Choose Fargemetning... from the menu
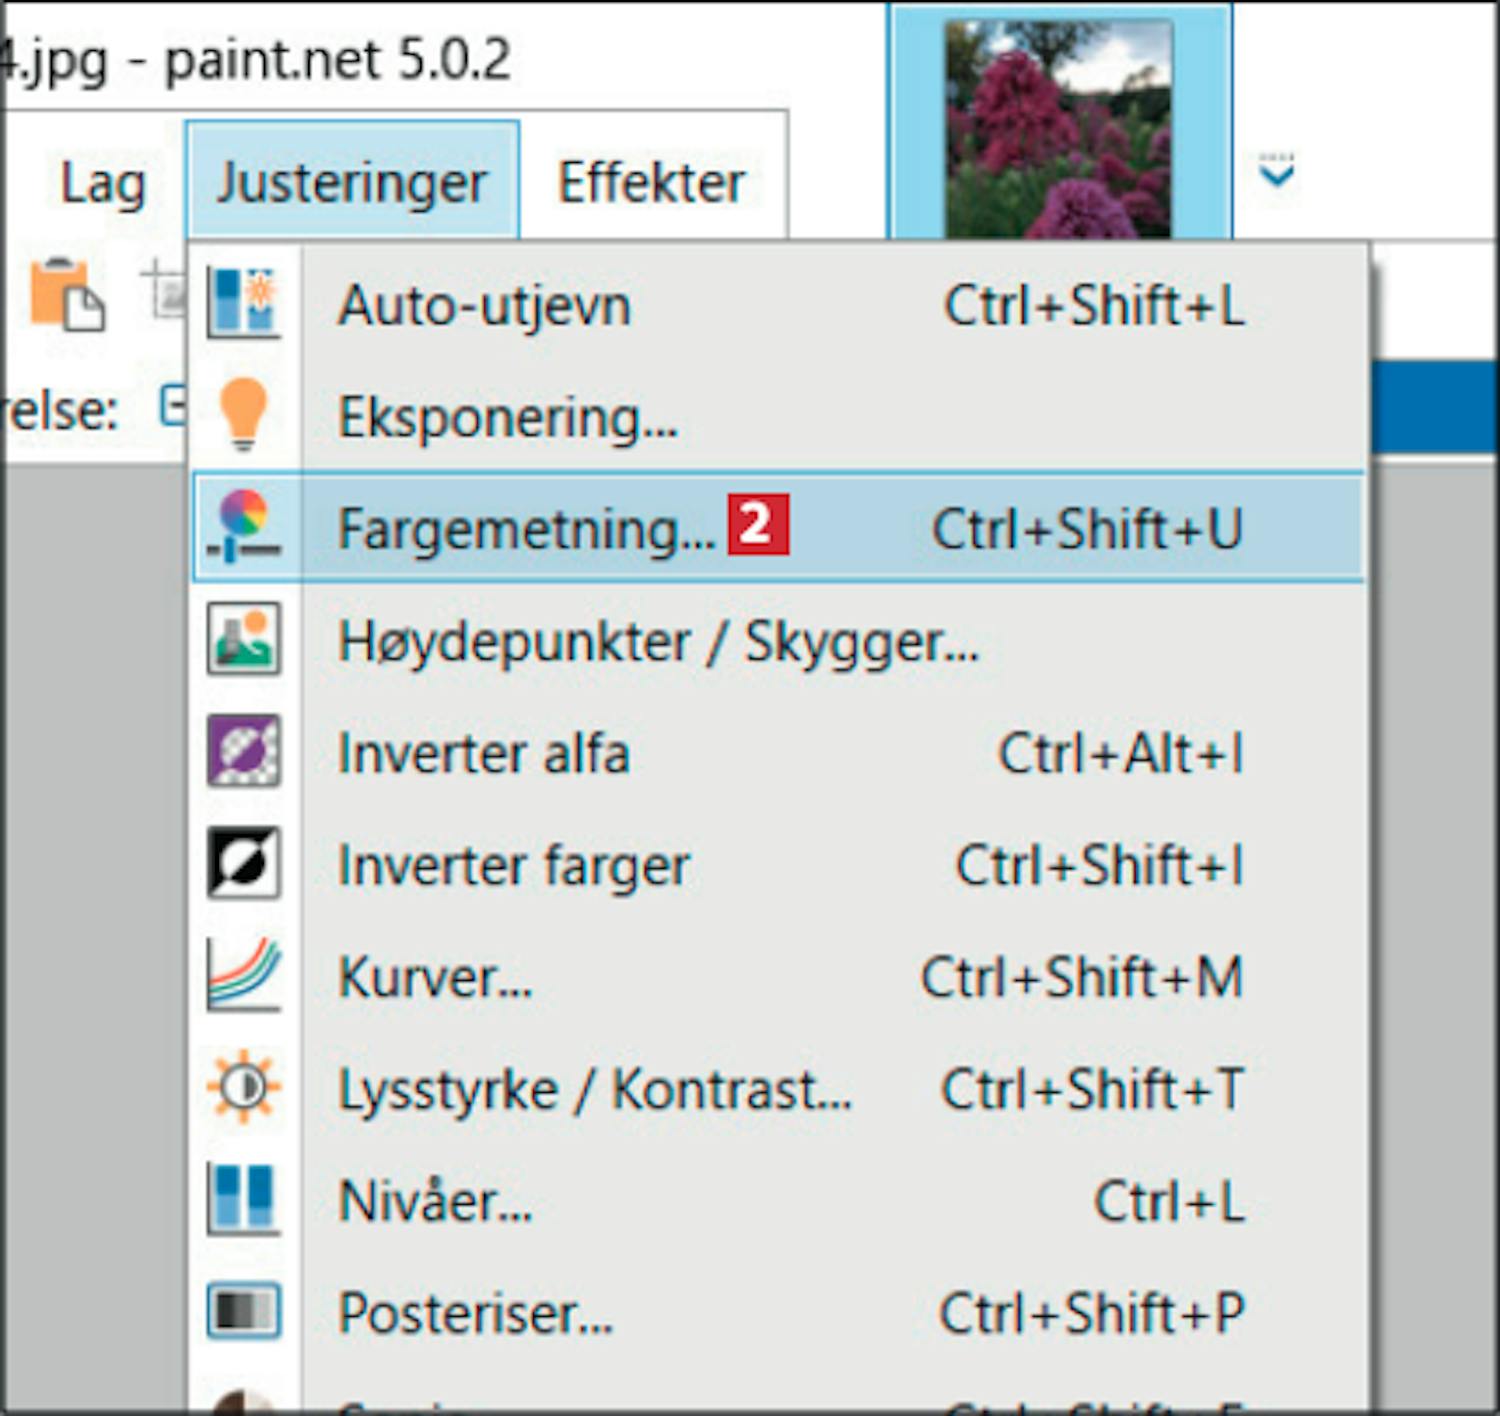Screen dimensions: 1500x1416 point(526,528)
